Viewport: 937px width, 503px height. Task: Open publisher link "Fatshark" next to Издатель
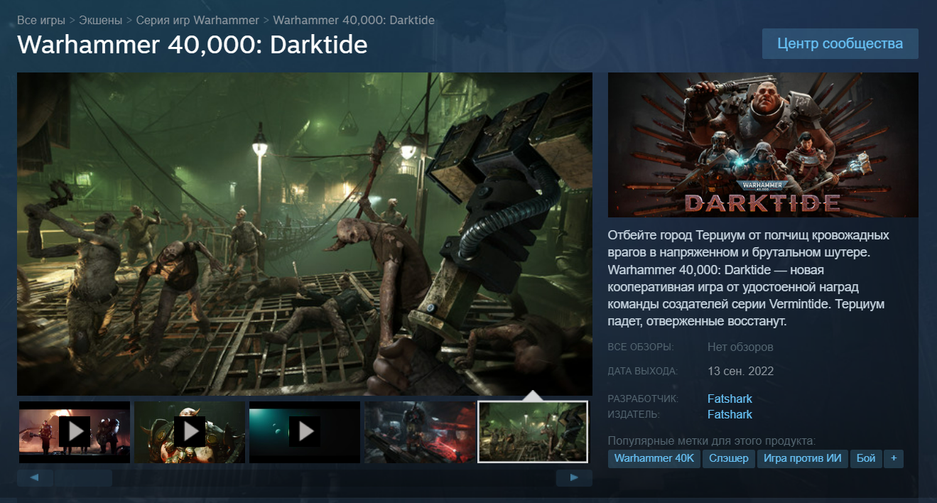[730, 415]
